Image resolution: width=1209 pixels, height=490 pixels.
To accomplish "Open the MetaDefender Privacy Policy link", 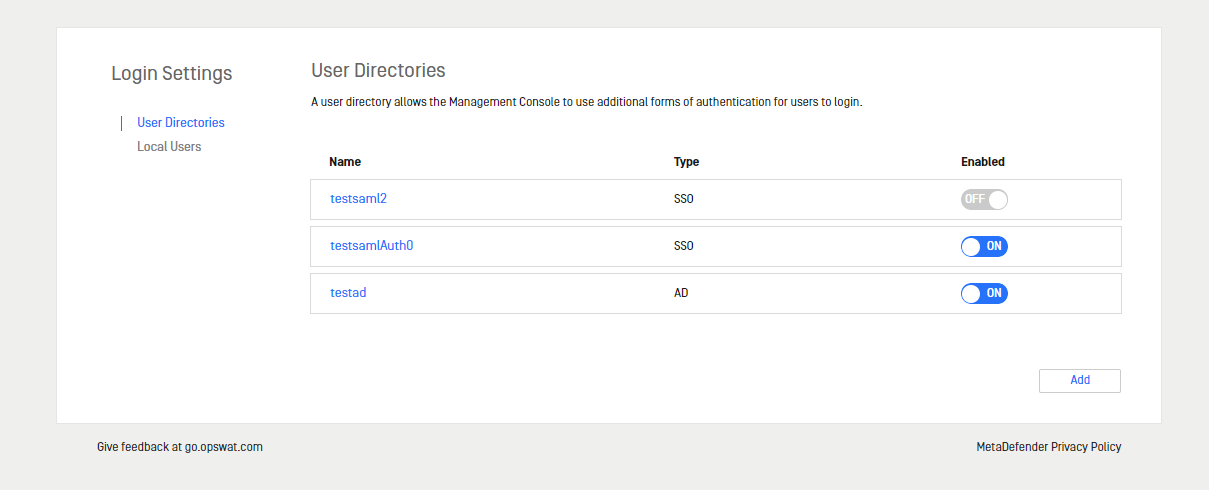I will coord(1049,447).
